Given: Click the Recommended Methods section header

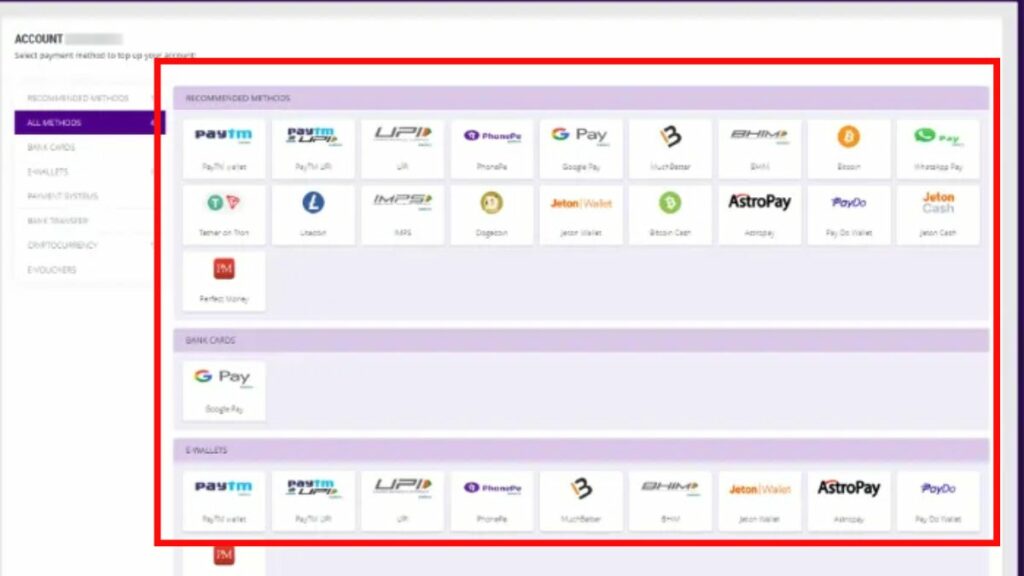Looking at the screenshot, I should tap(581, 98).
